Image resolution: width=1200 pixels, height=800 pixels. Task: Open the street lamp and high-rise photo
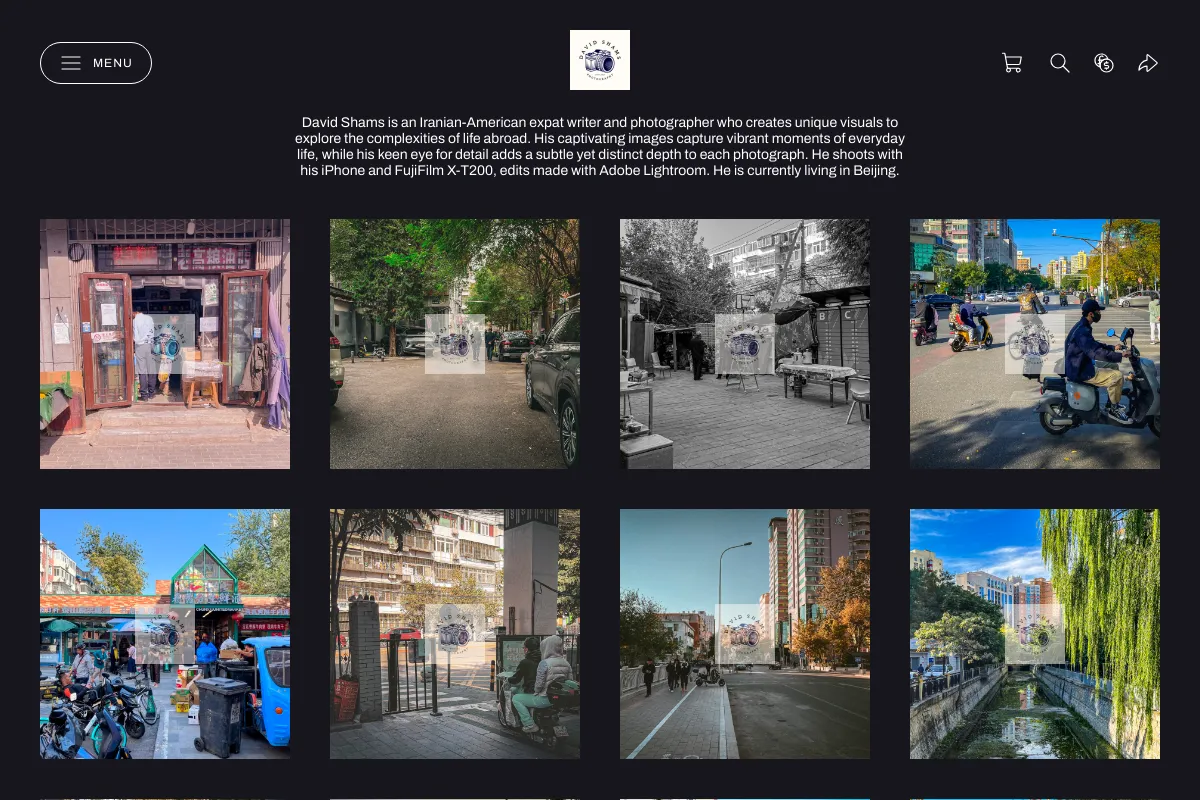tap(745, 634)
